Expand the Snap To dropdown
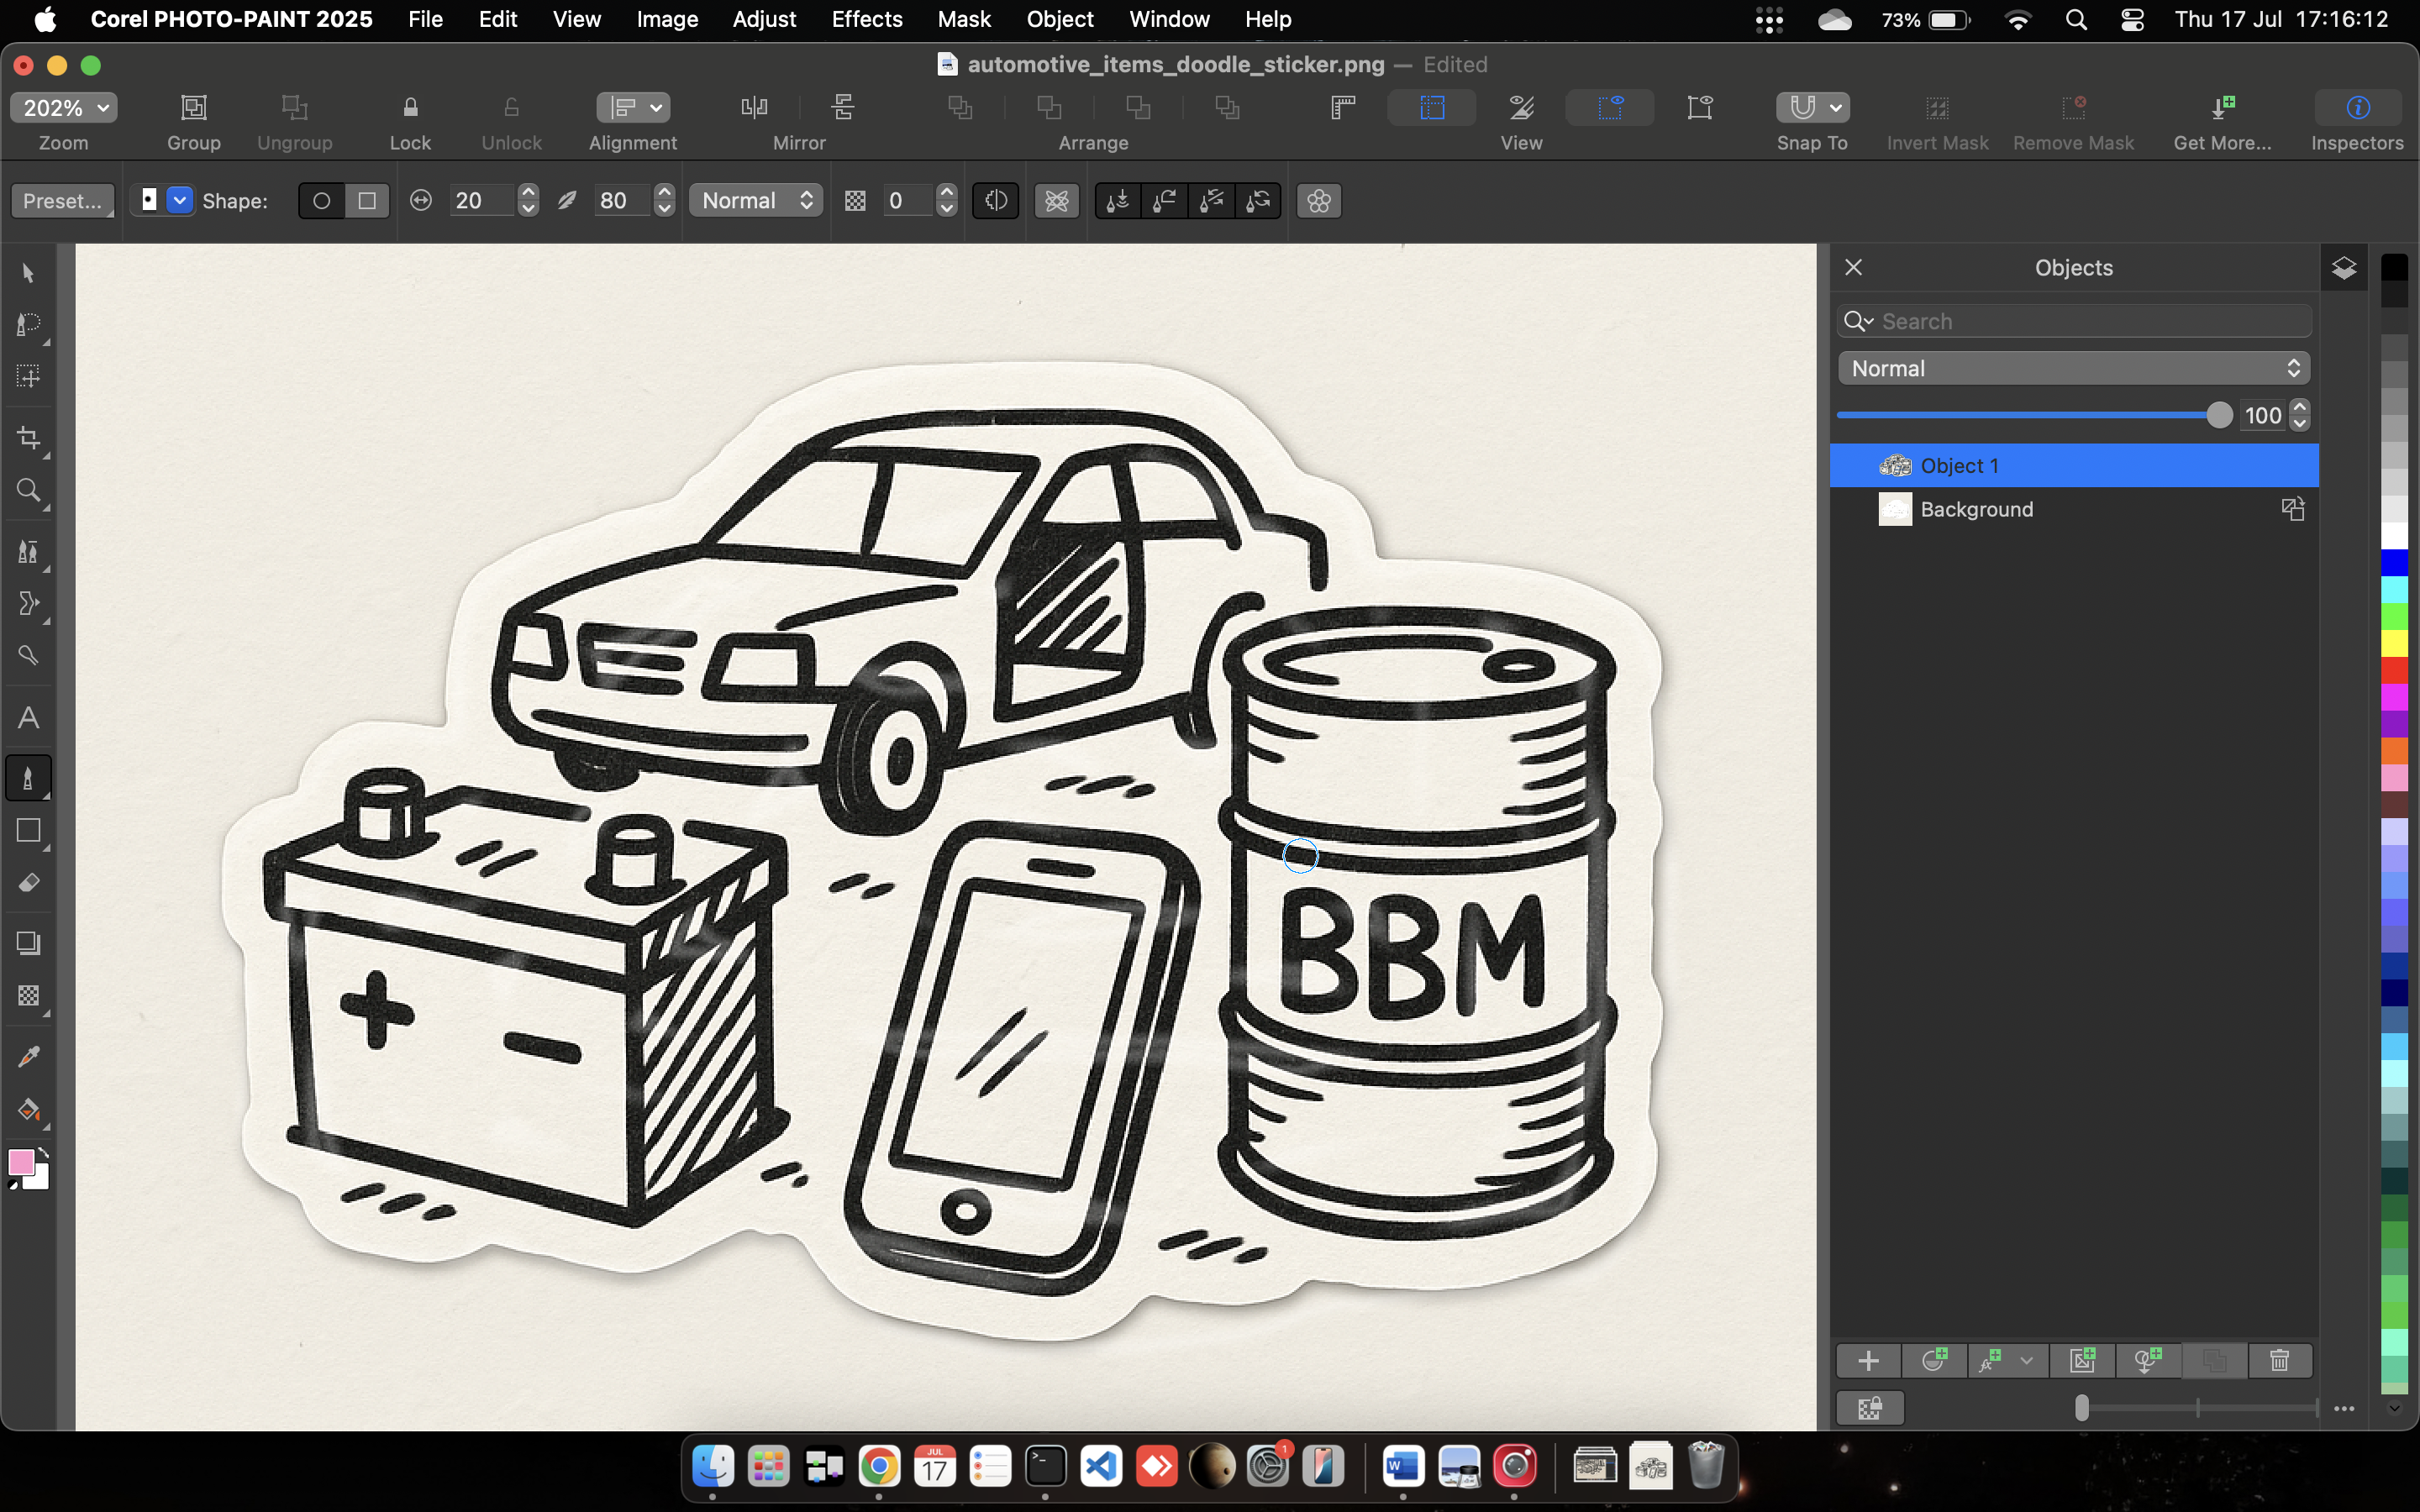This screenshot has width=2420, height=1512. (x=1835, y=107)
